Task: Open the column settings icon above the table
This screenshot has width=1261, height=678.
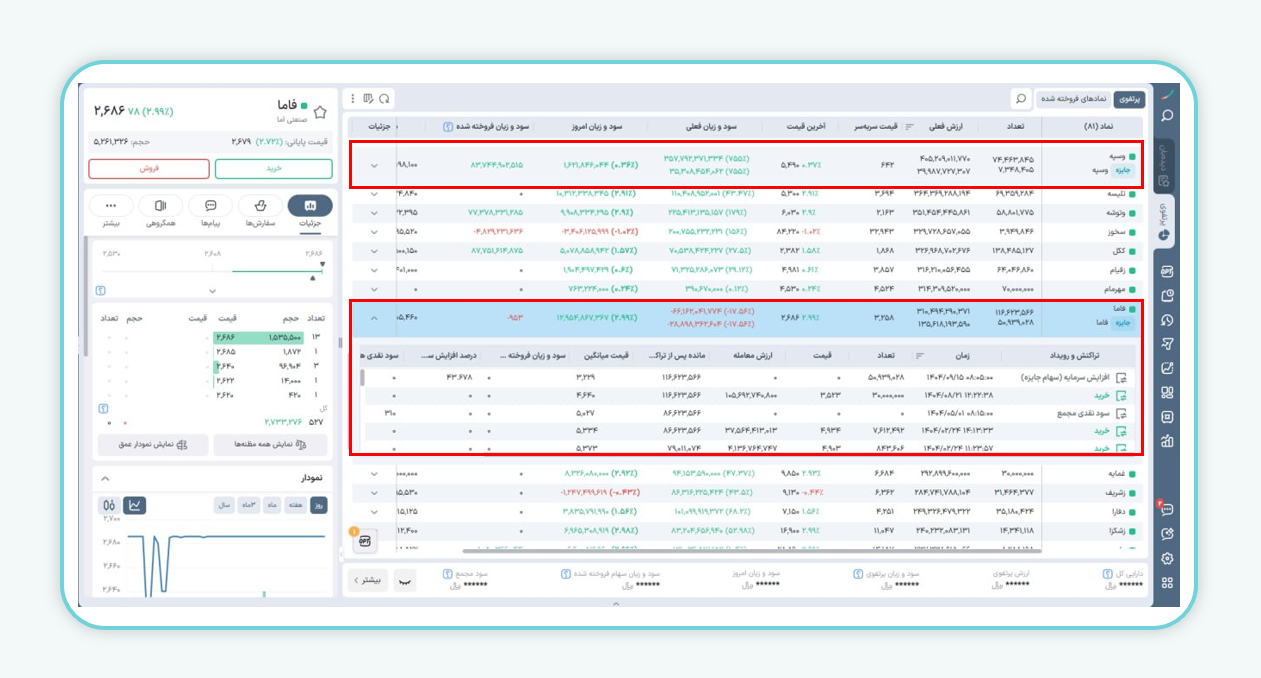Action: click(x=368, y=98)
